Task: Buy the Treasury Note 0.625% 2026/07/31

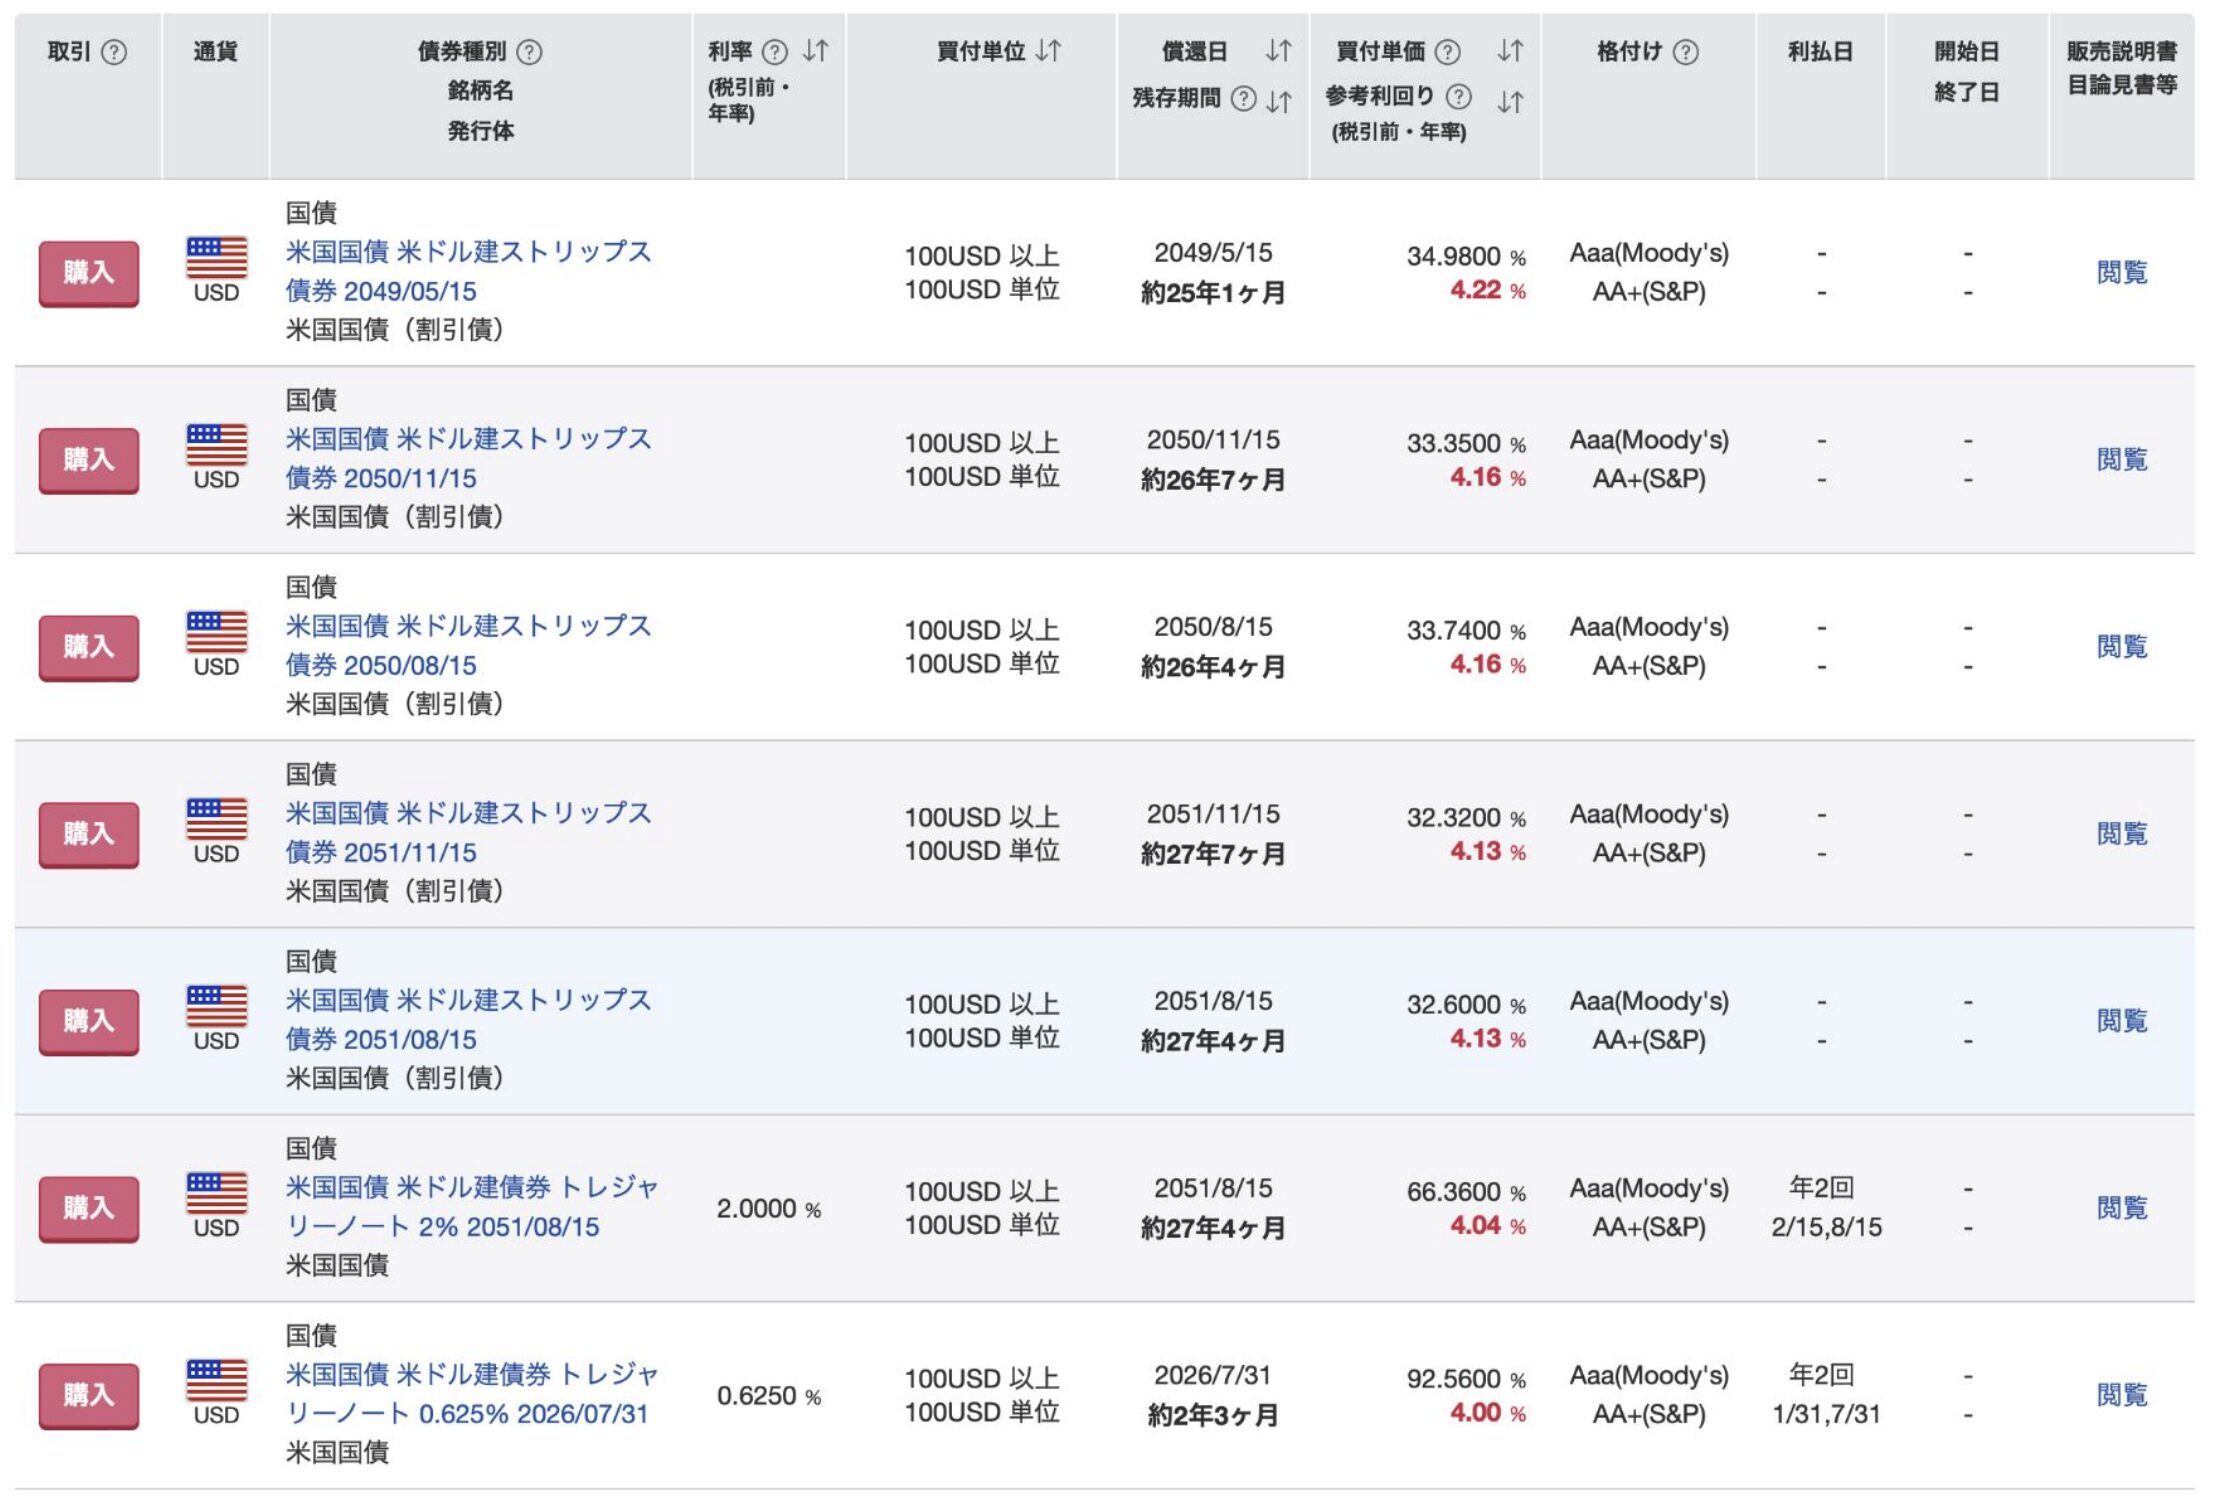Action: pyautogui.click(x=89, y=1395)
